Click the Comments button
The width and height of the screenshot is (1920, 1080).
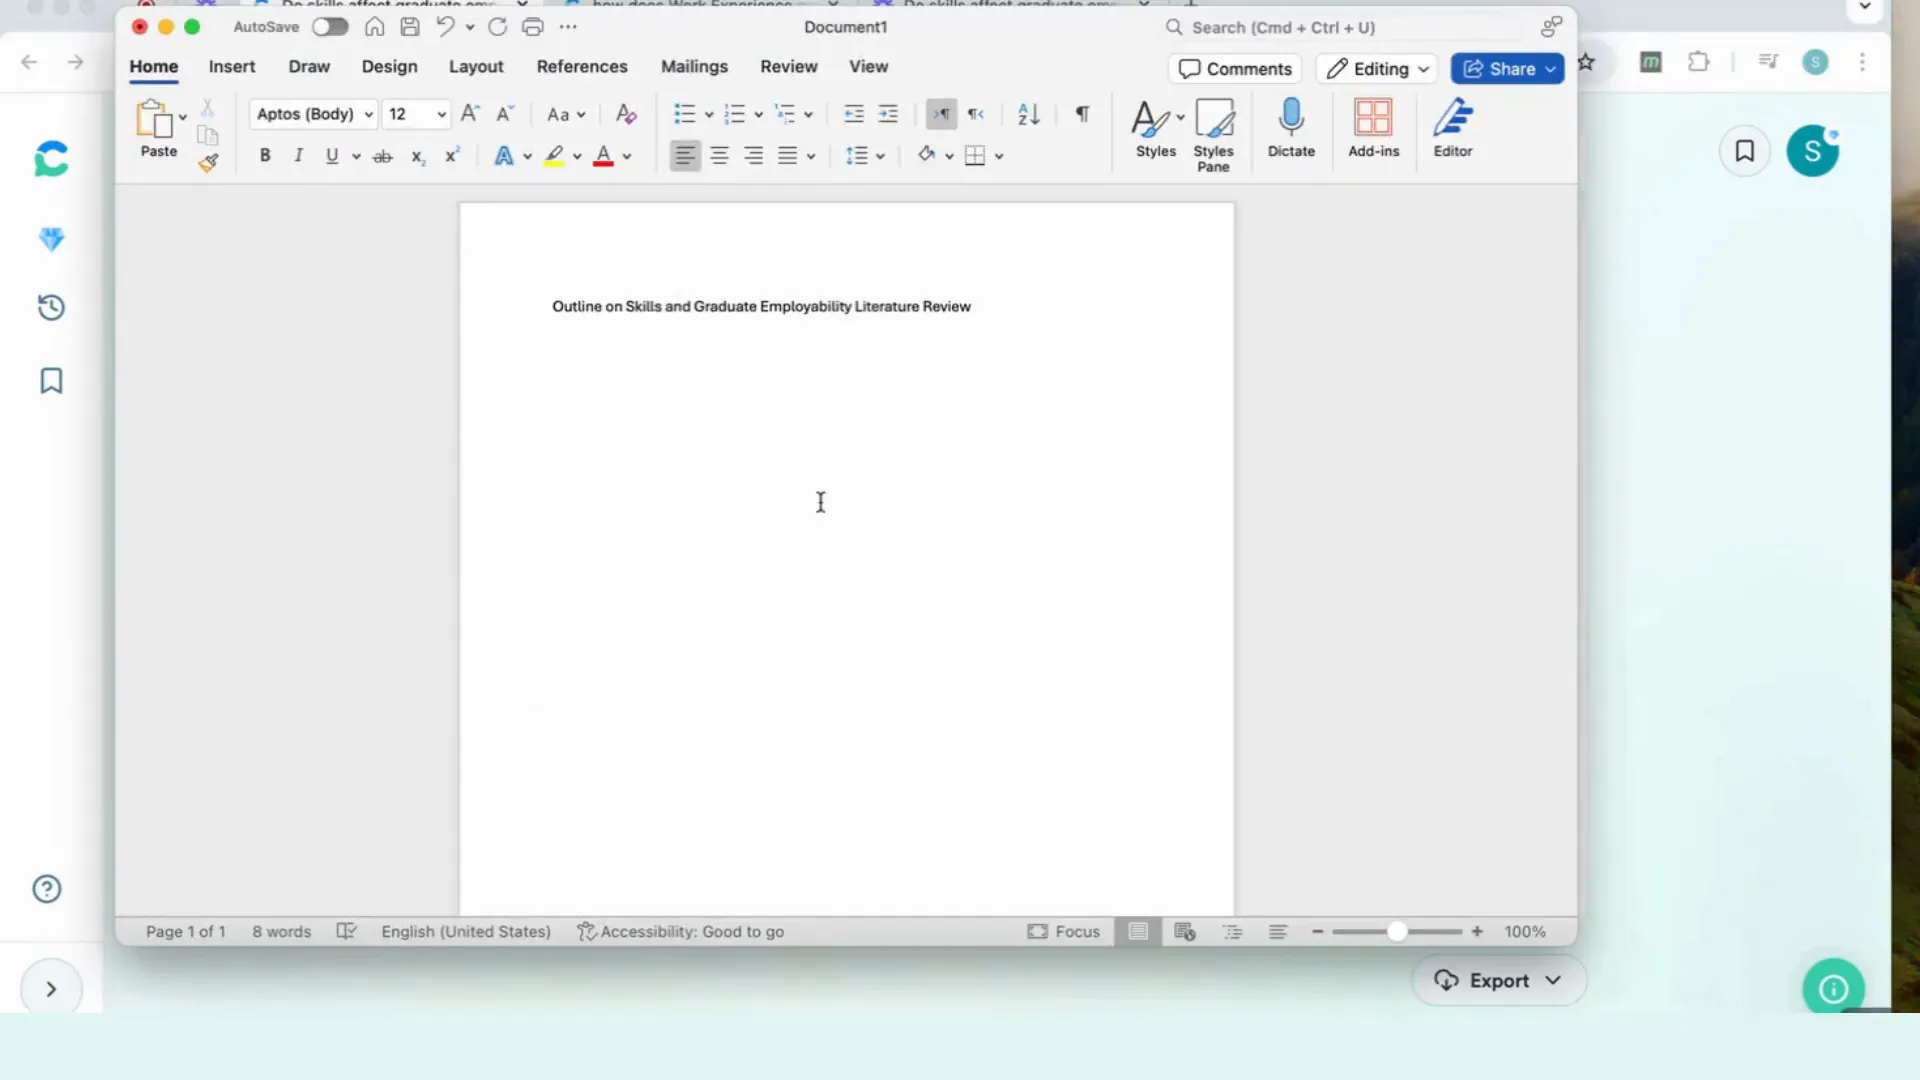1237,69
